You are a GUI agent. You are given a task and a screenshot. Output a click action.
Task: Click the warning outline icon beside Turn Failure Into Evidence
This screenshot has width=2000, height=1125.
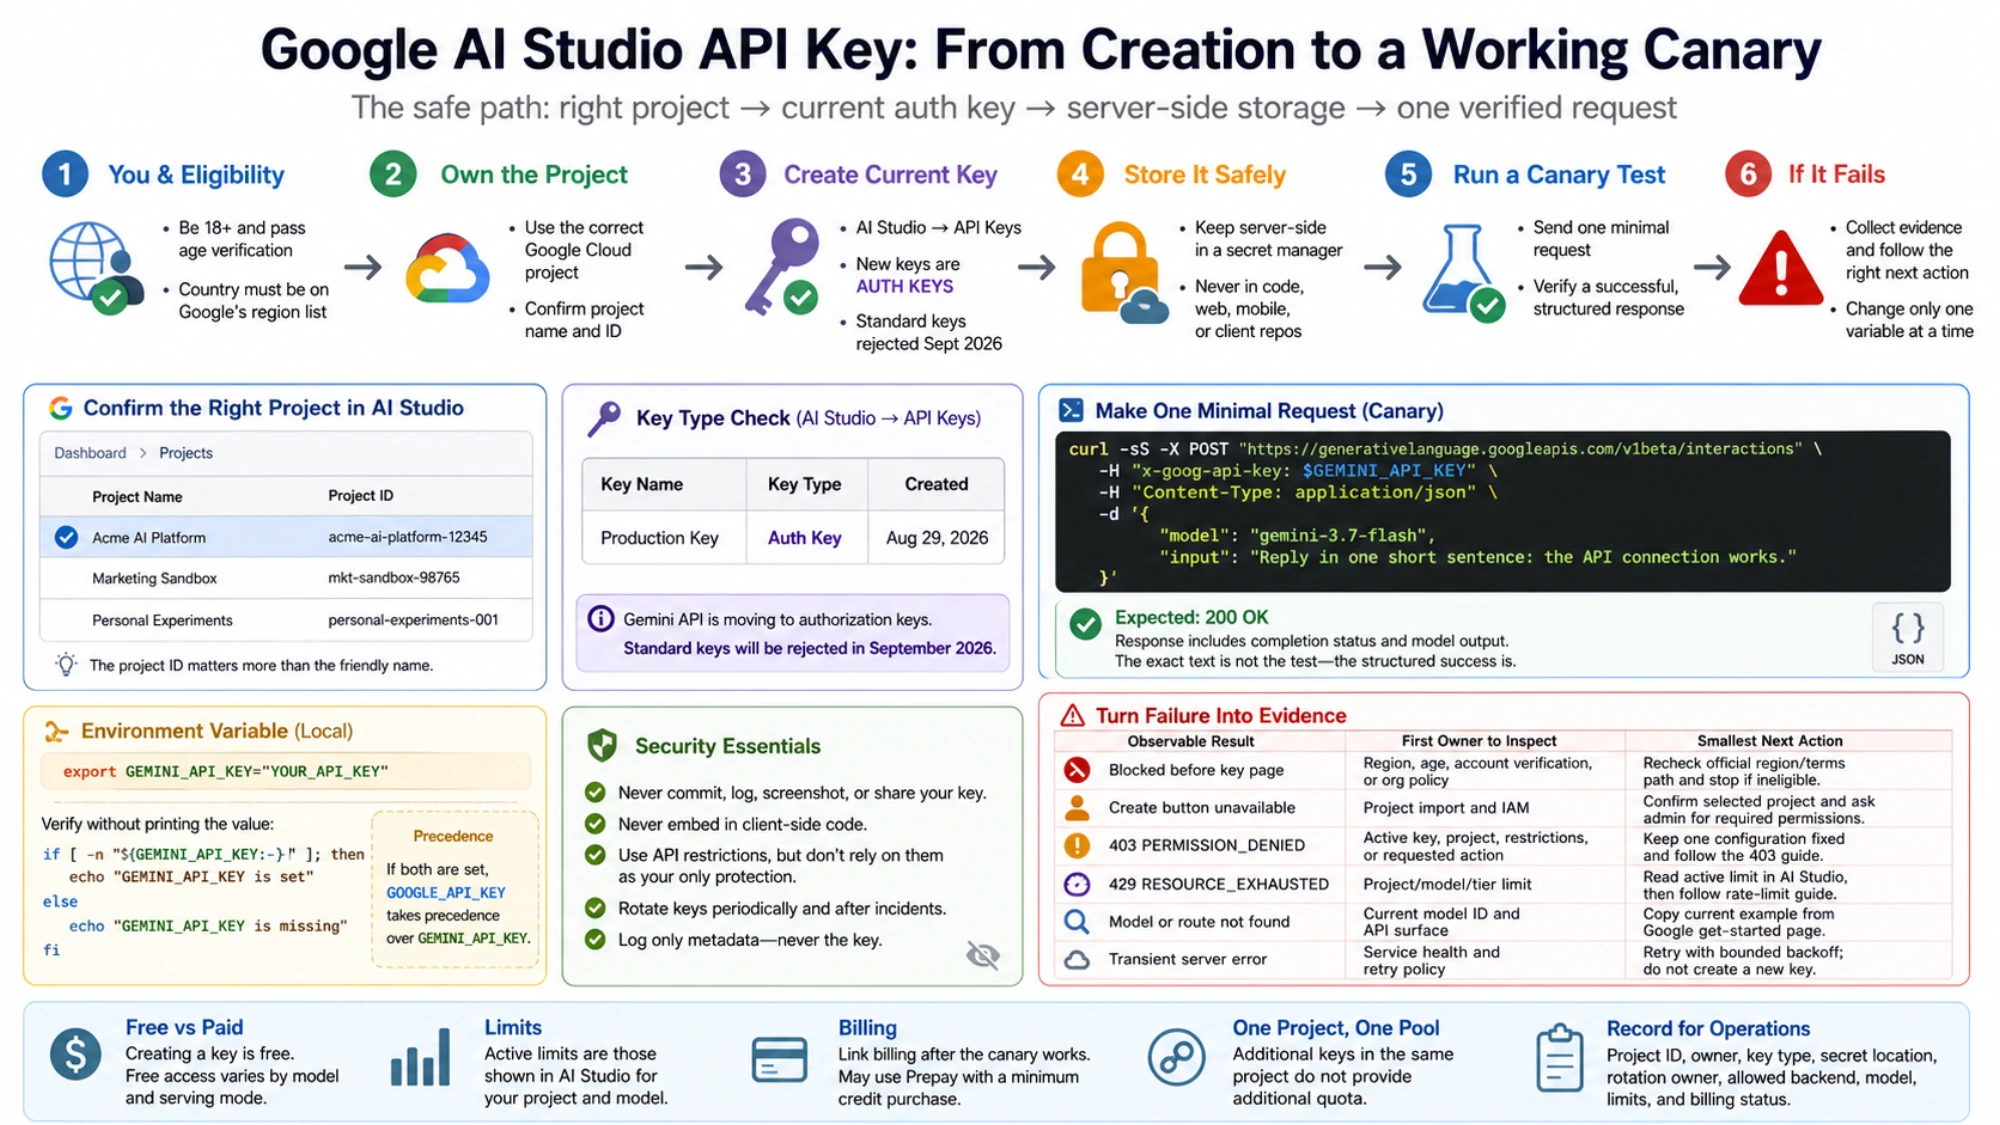[1072, 715]
